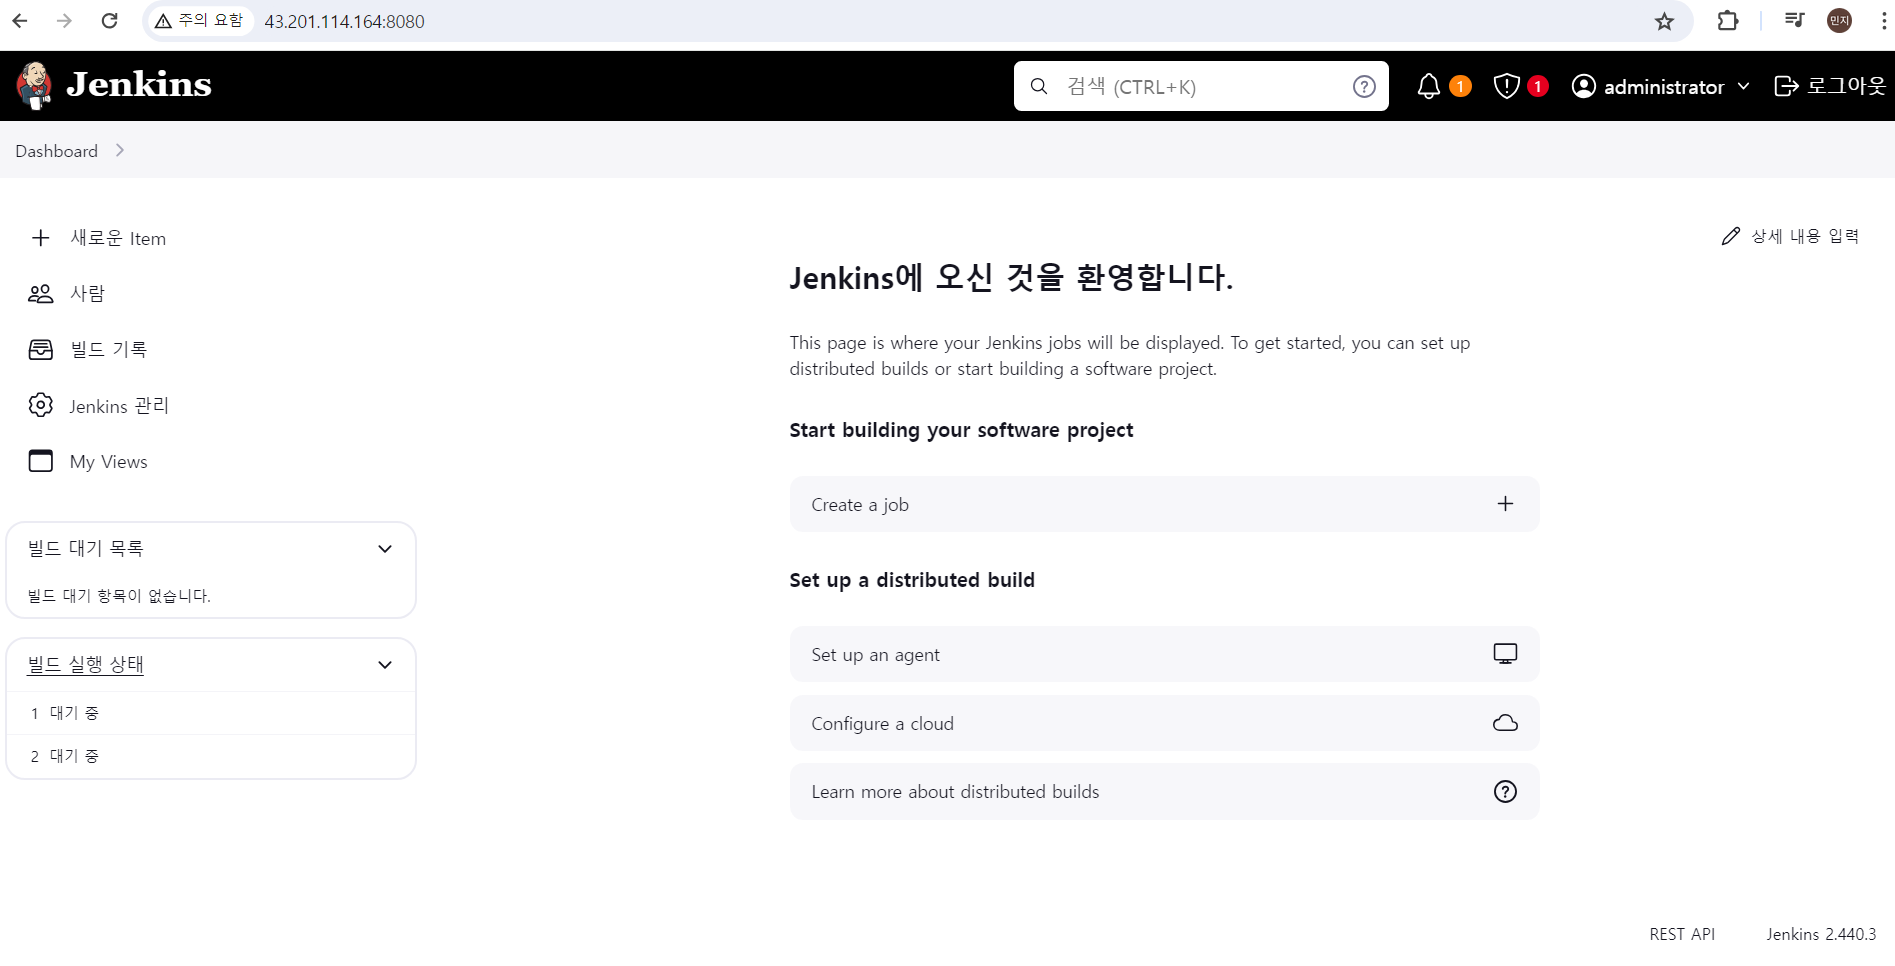Click the Jenkins 2.440.3 version button
This screenshot has height=966, width=1895.
(1821, 934)
